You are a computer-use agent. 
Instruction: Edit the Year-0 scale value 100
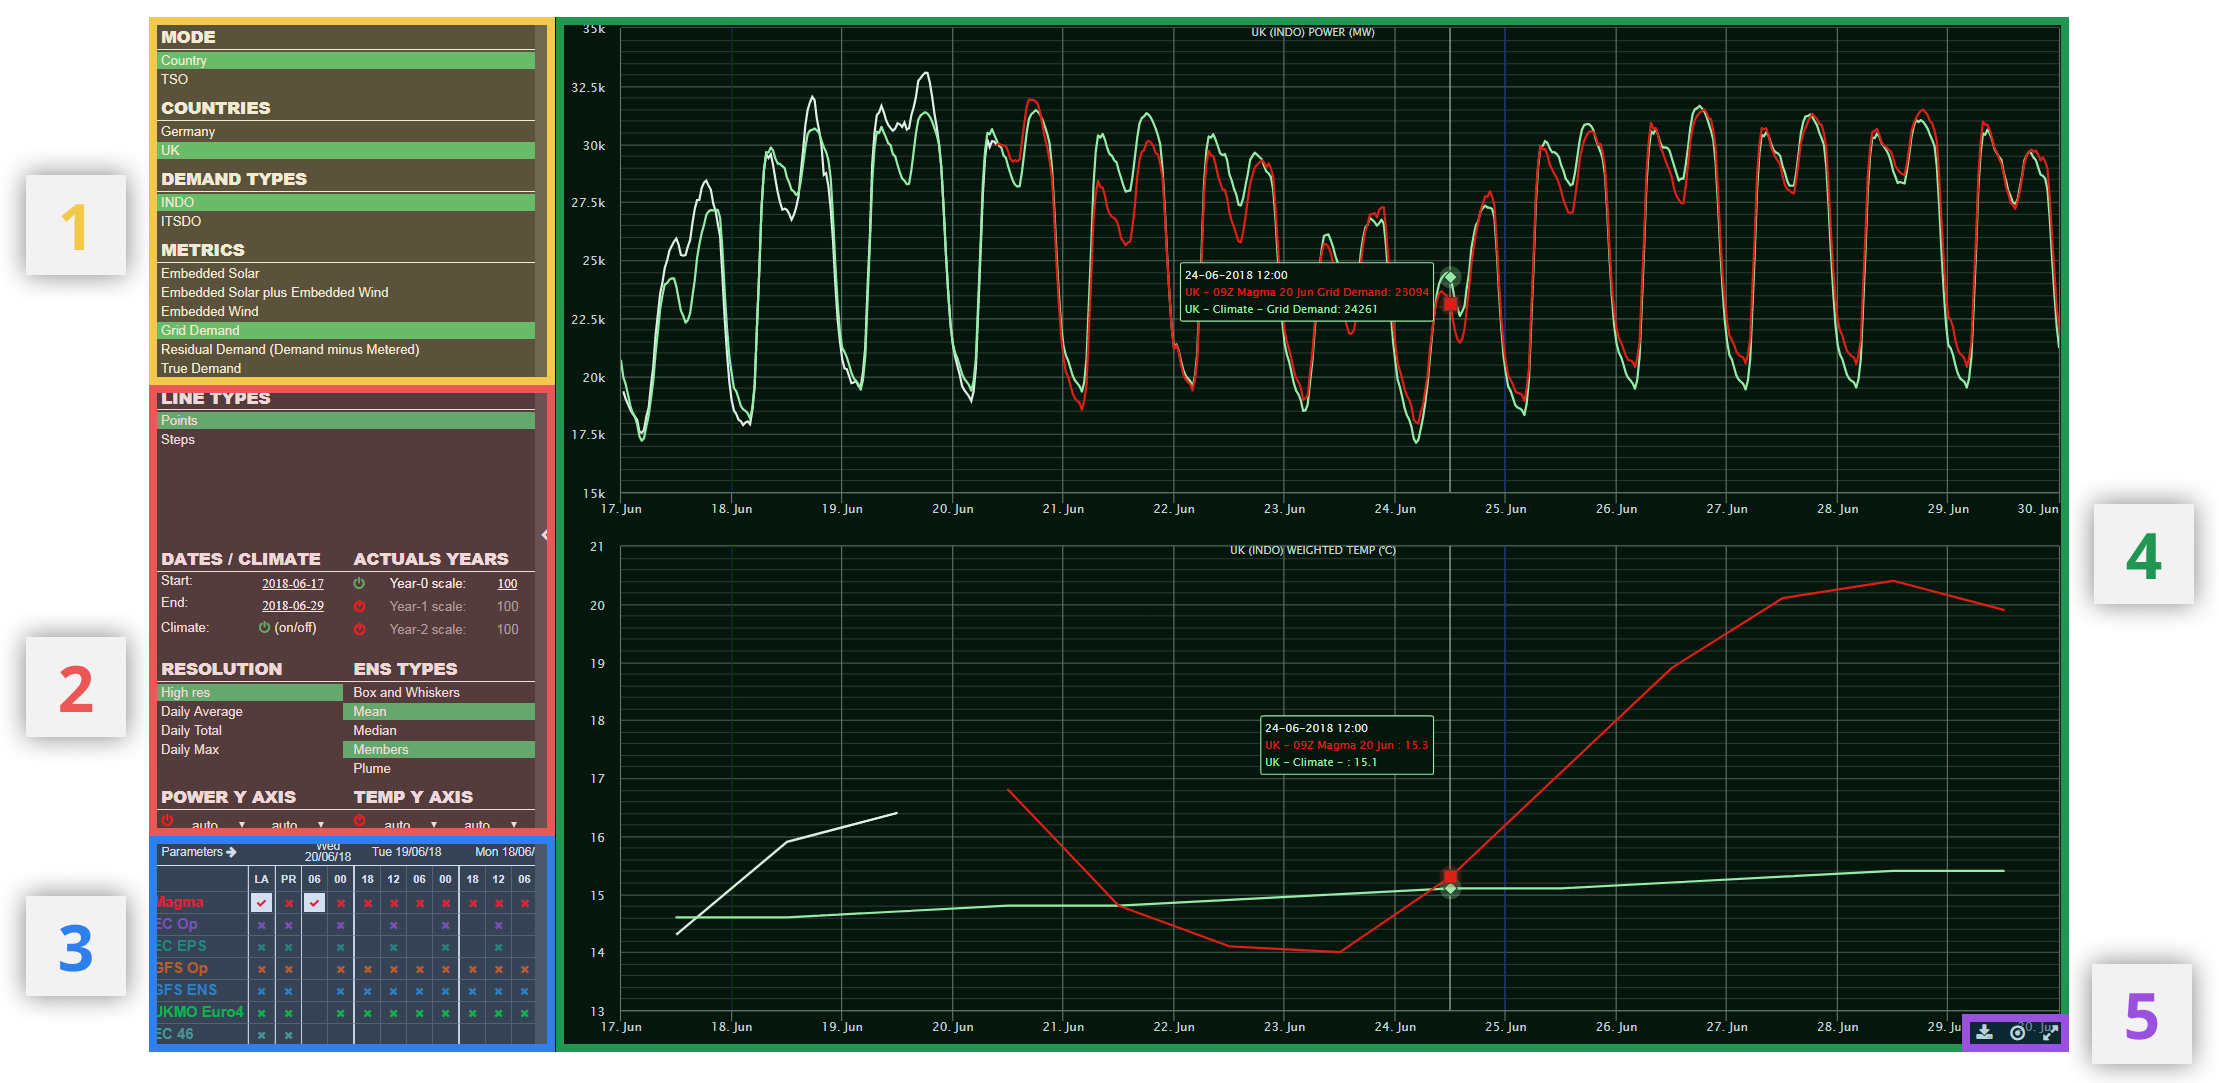tap(508, 584)
